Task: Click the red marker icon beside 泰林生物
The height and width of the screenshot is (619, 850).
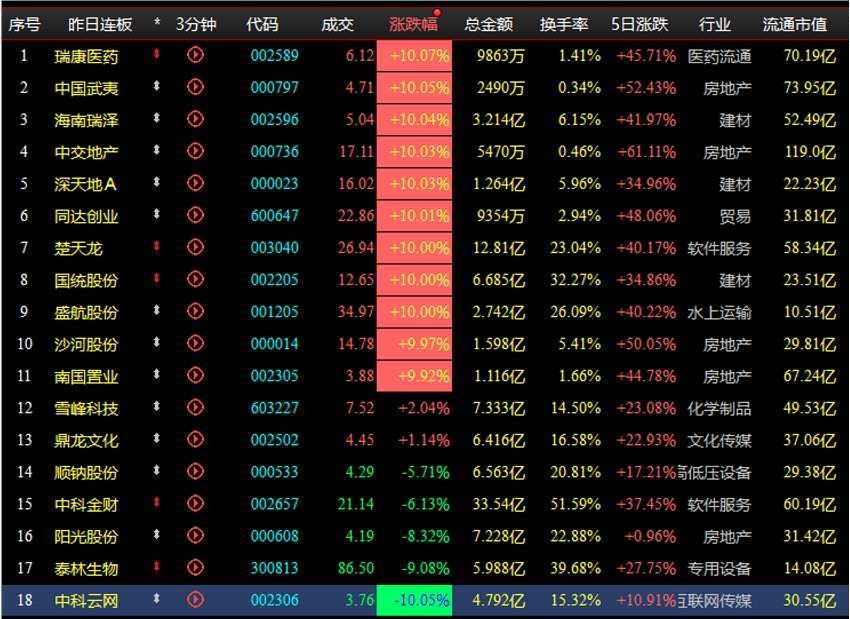Action: click(x=157, y=566)
